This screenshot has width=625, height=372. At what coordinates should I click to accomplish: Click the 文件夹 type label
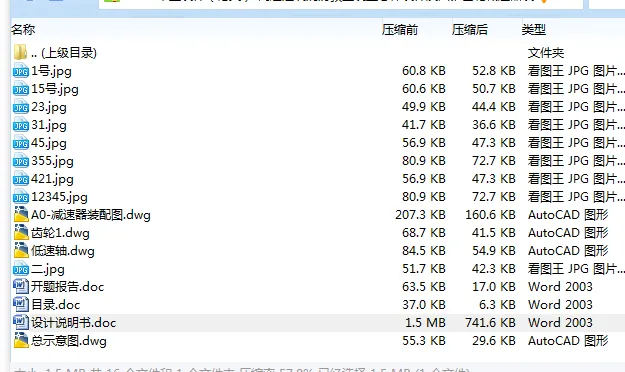click(546, 53)
